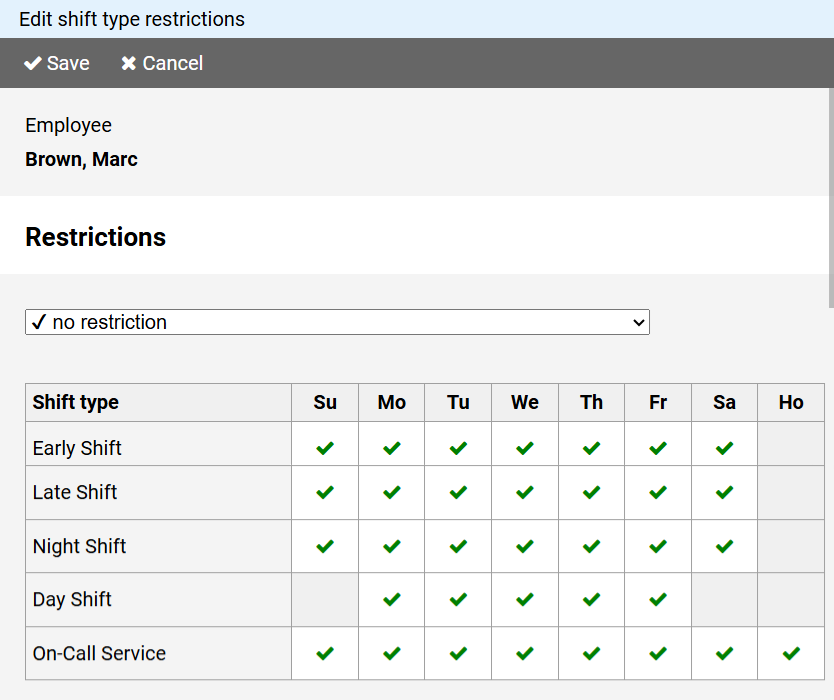
Task: Toggle Day Shift on Friday
Action: [x=658, y=599]
